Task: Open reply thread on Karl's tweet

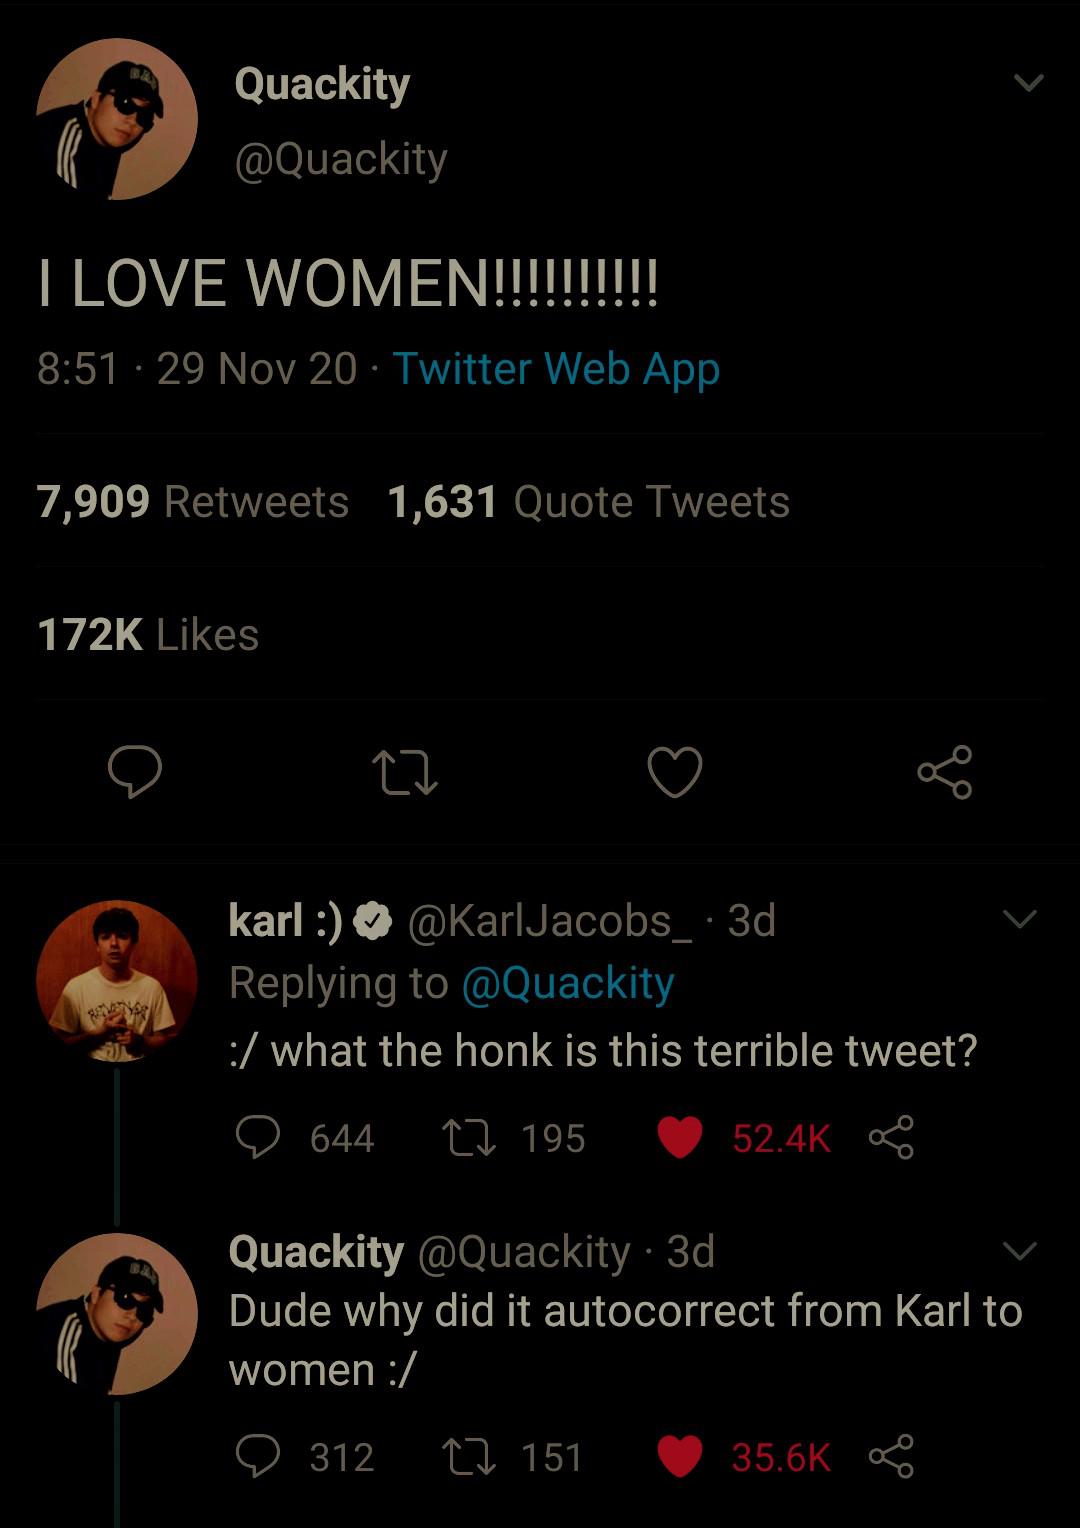Action: point(258,1138)
